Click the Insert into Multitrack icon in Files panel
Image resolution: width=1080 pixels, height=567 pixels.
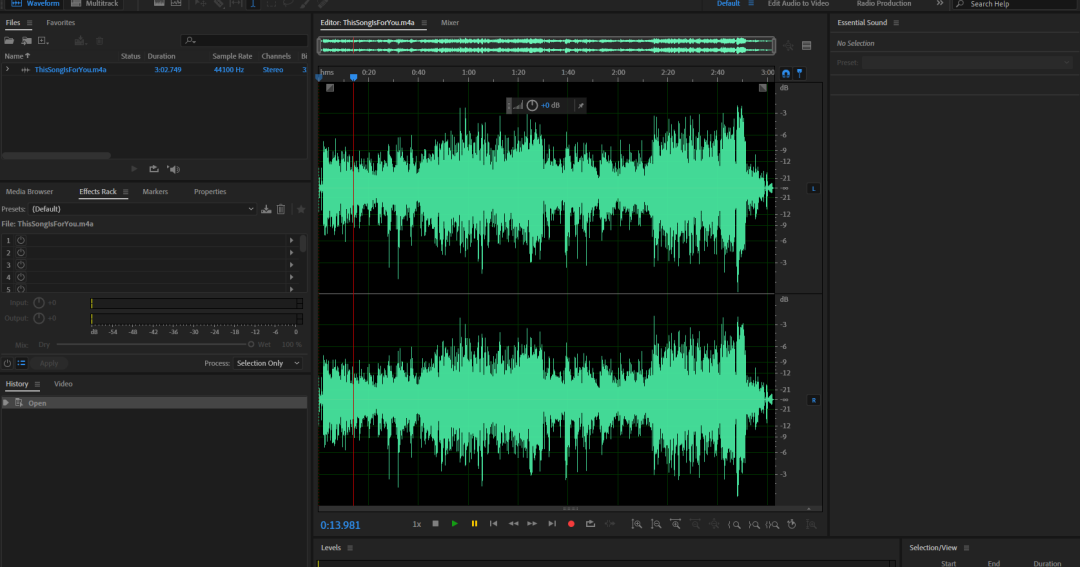(x=80, y=41)
